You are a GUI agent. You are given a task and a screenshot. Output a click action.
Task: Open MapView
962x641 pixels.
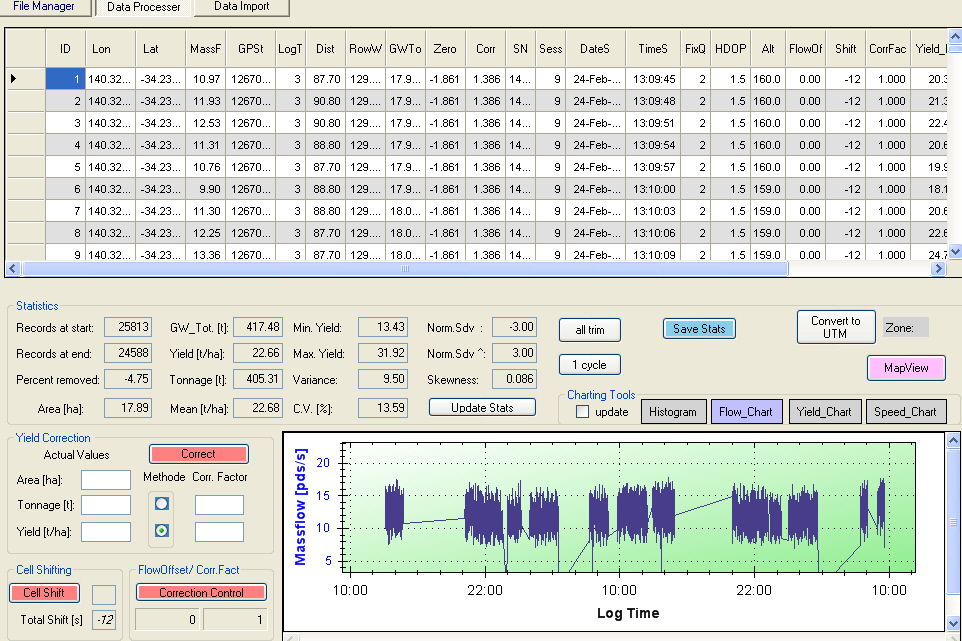point(906,368)
